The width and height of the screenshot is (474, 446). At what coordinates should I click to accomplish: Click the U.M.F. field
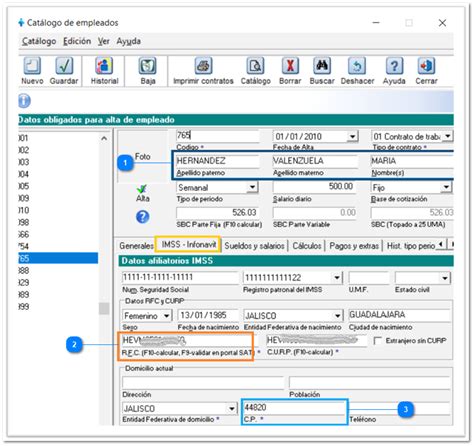tap(369, 278)
